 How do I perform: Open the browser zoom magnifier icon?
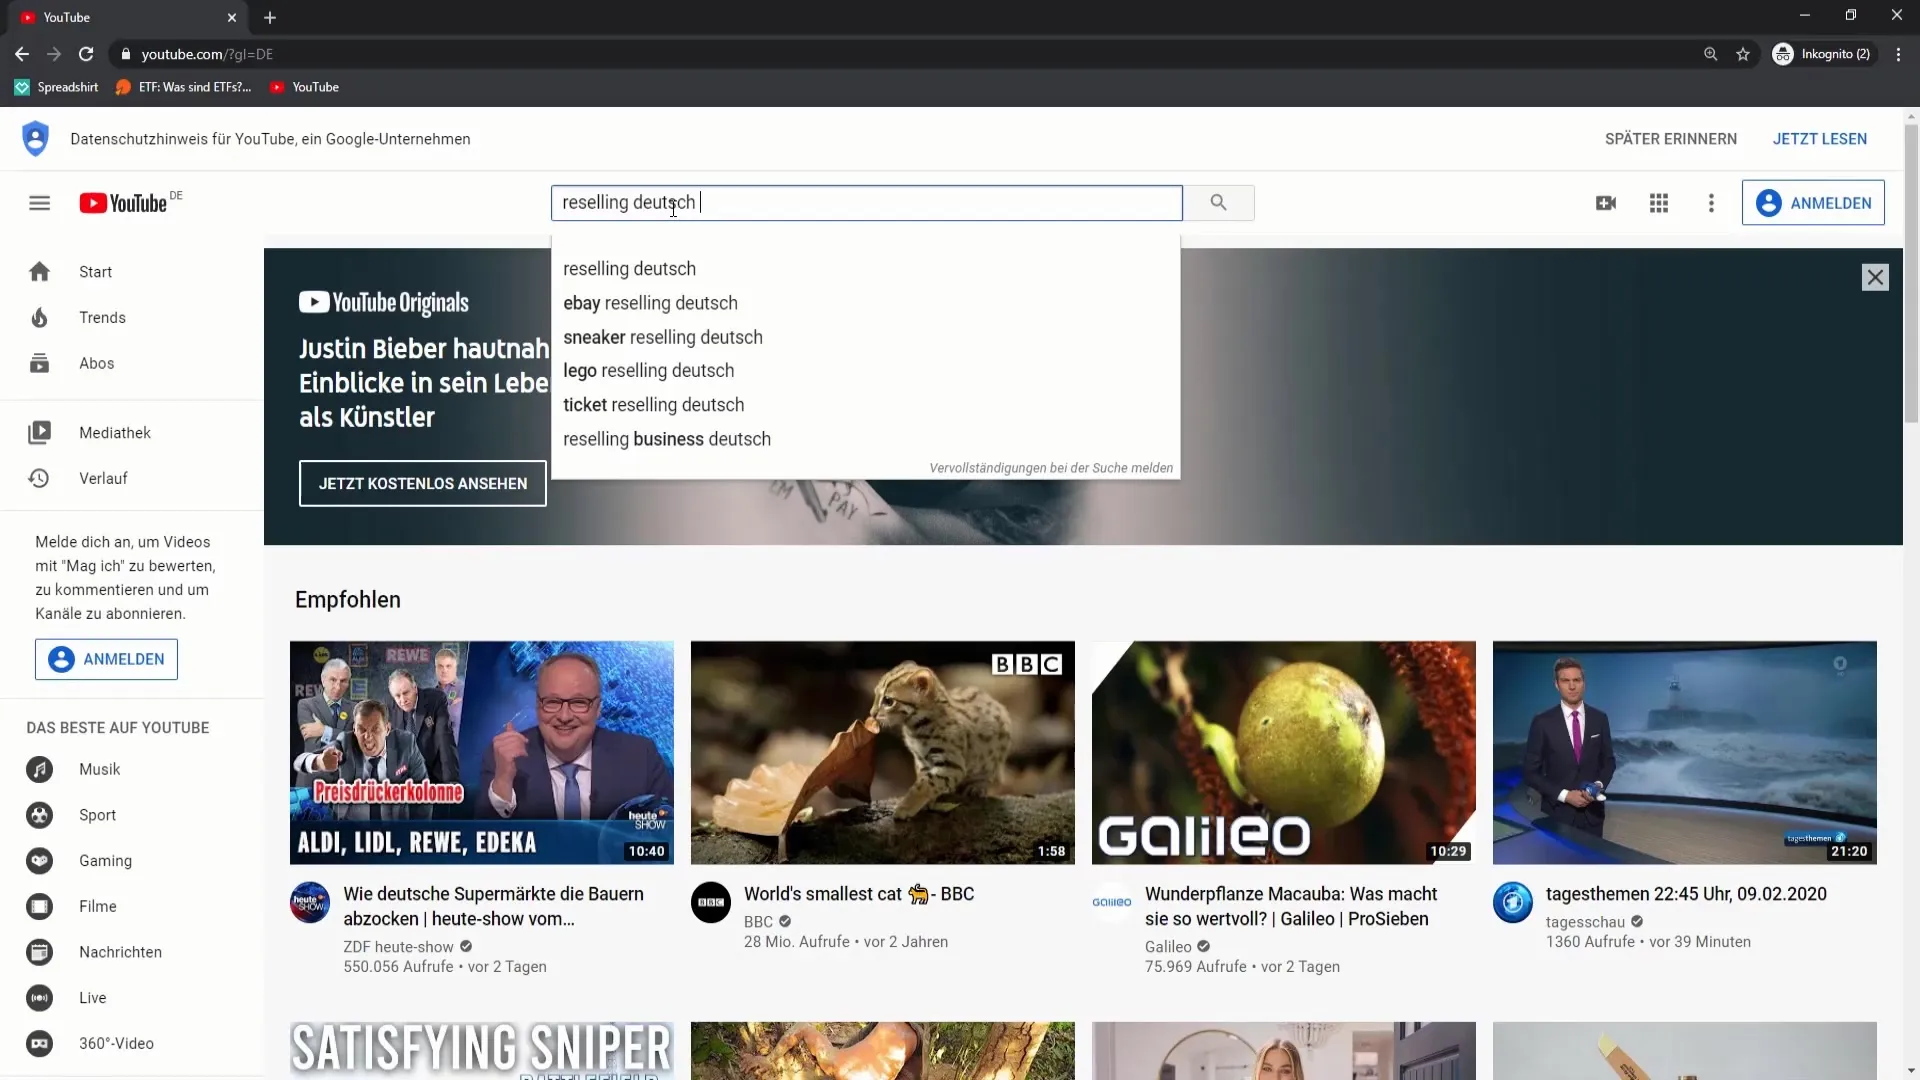1710,54
